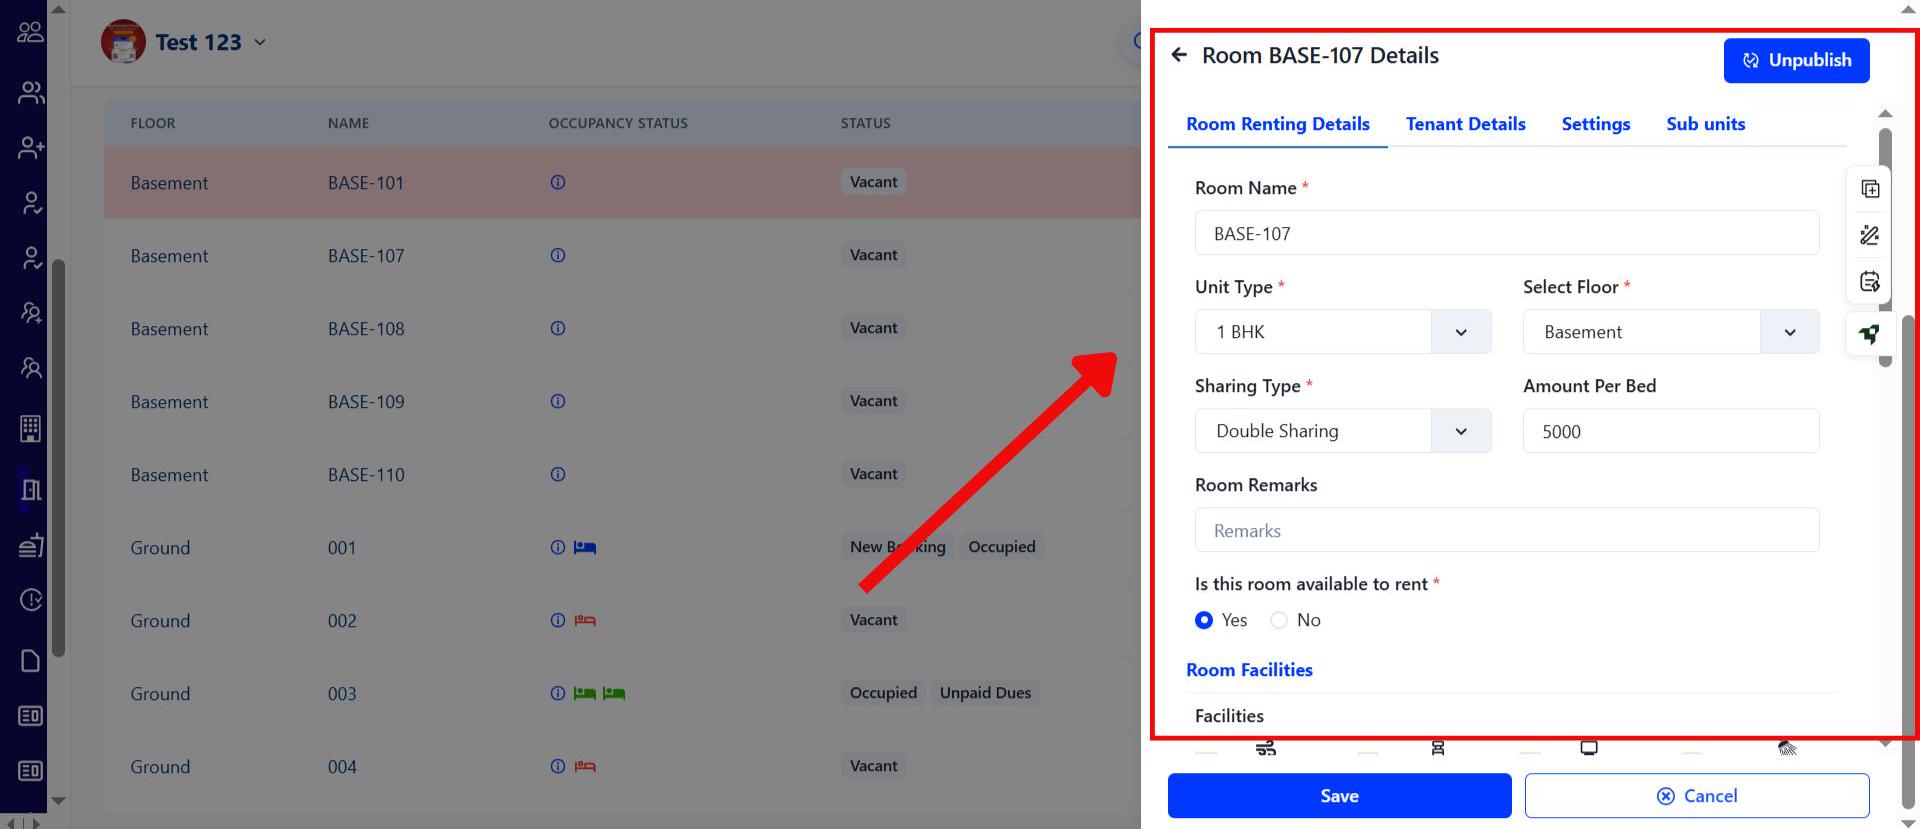Screen dimensions: 1920x829
Task: Expand the Test 123 property switcher
Action: click(260, 42)
